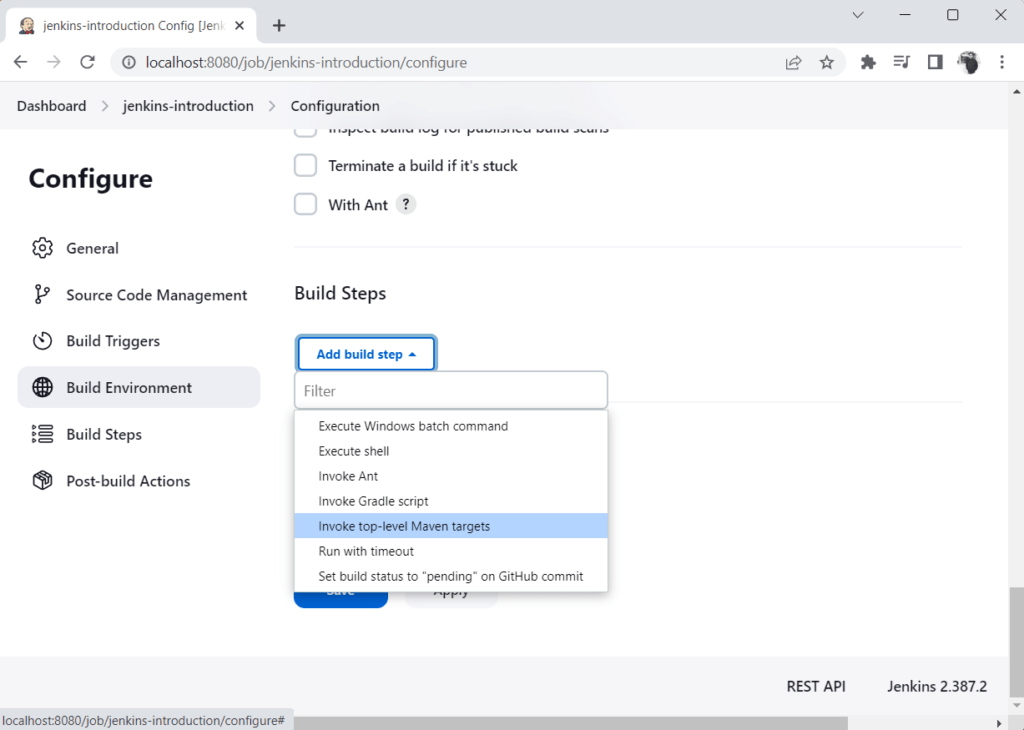Click inside the Filter text field

point(450,390)
